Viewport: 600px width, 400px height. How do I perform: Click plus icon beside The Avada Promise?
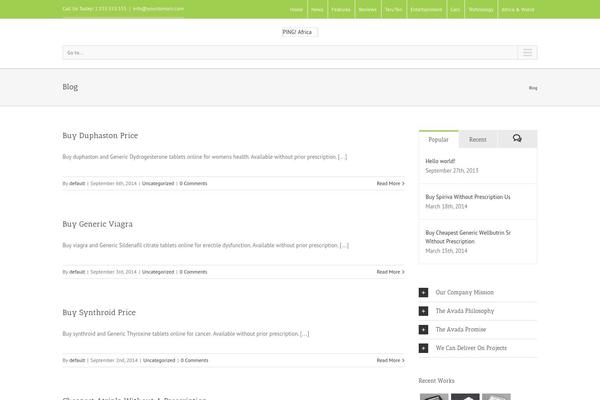423,330
